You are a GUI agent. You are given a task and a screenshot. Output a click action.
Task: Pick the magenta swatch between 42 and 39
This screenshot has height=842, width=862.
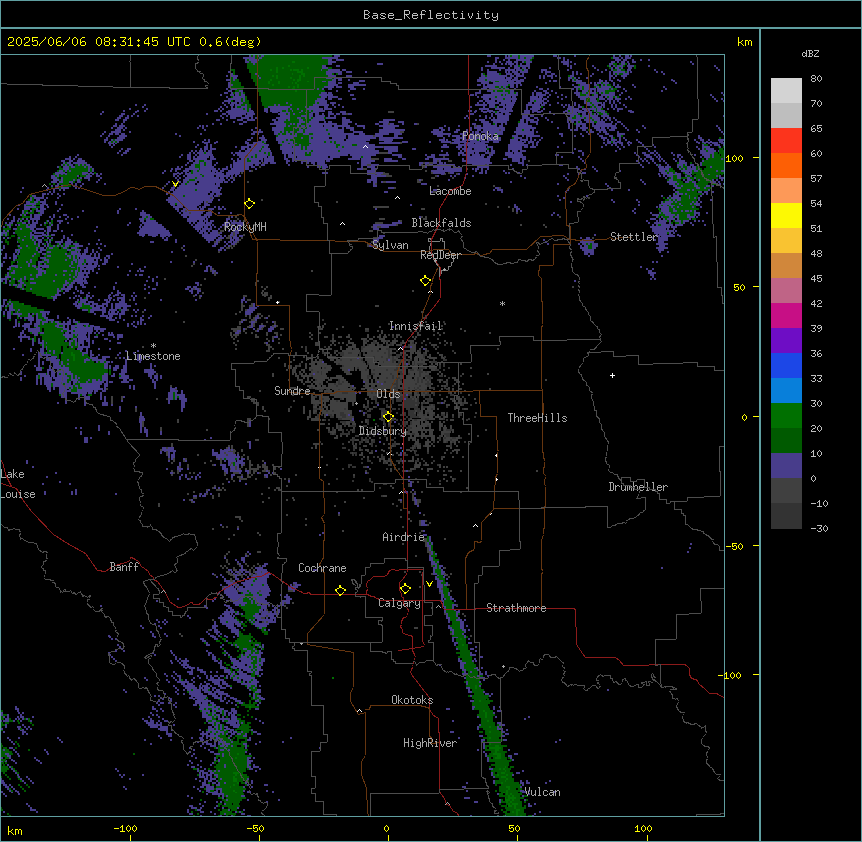[x=786, y=315]
